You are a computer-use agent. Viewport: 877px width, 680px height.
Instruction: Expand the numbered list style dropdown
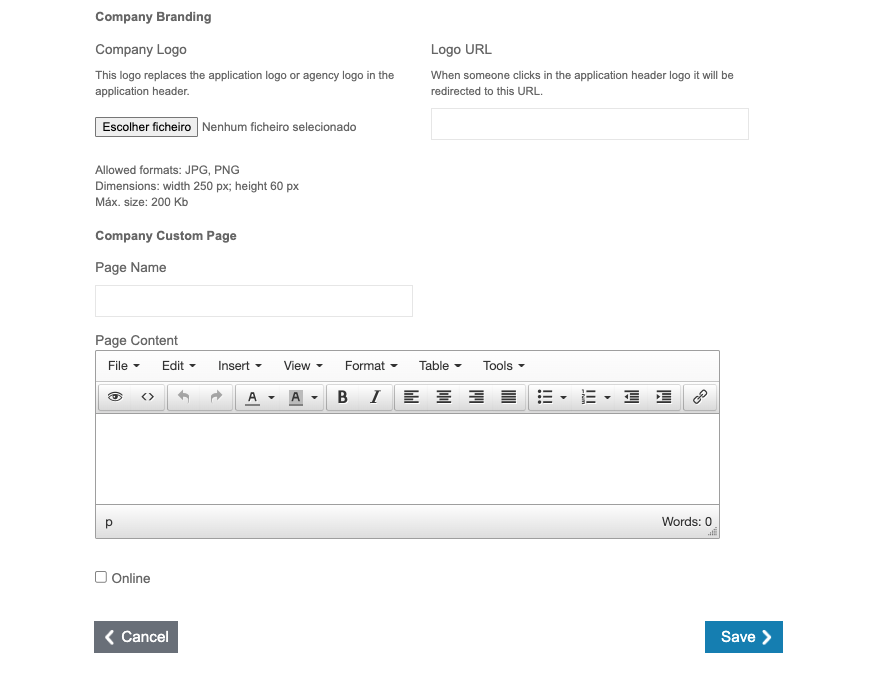coord(607,398)
